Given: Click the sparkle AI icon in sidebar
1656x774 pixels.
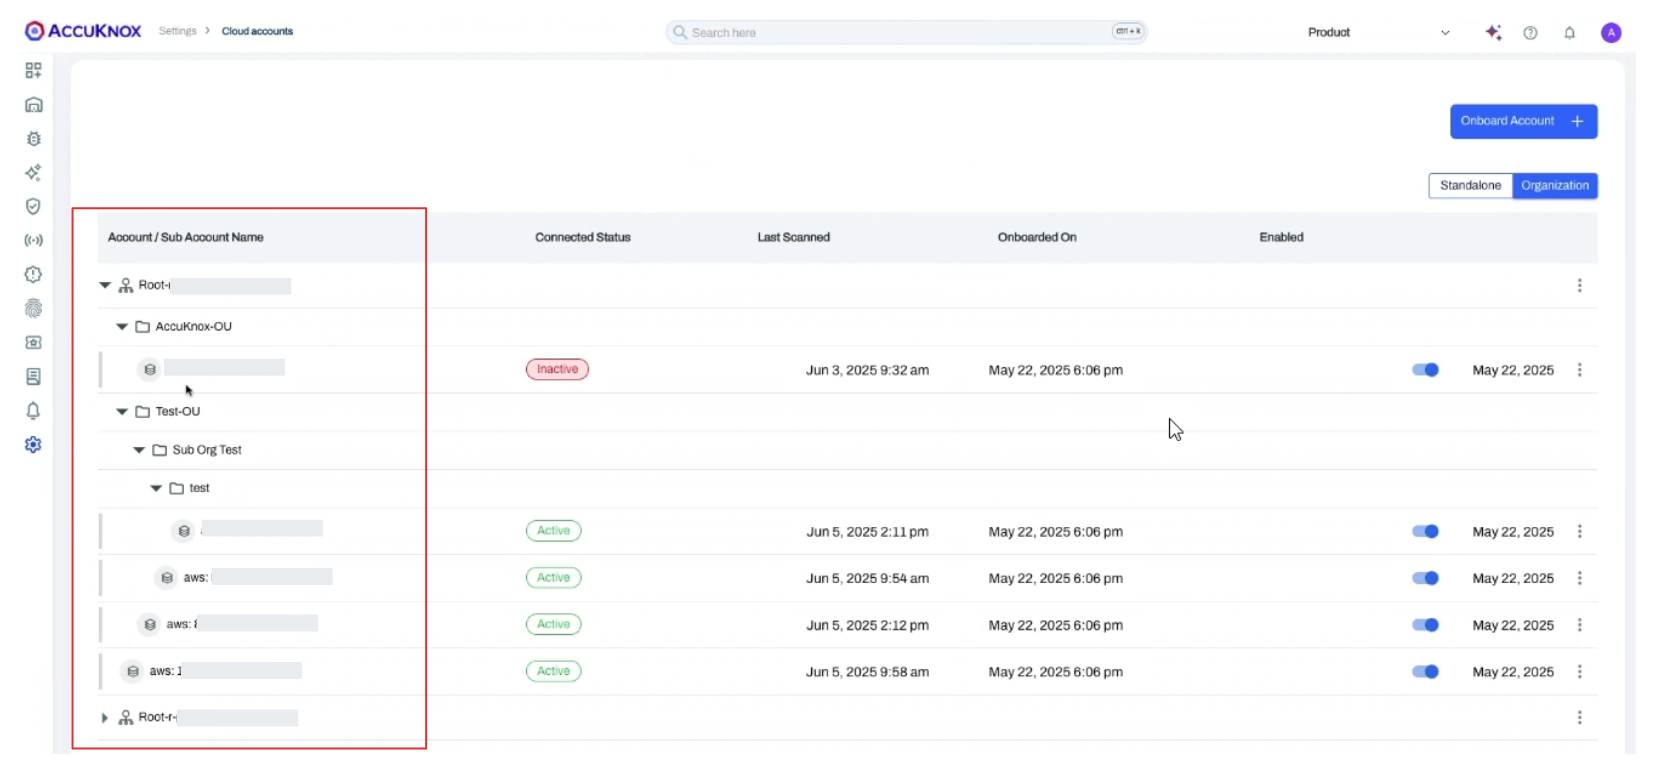Looking at the screenshot, I should (x=33, y=173).
